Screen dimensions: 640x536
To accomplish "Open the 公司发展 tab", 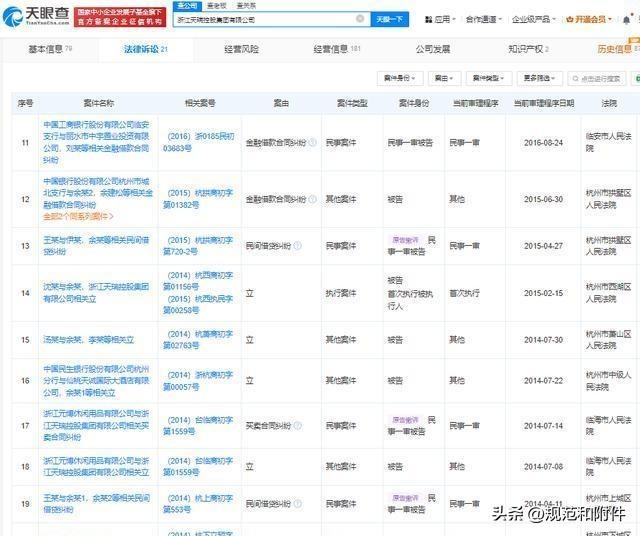I will (433, 49).
